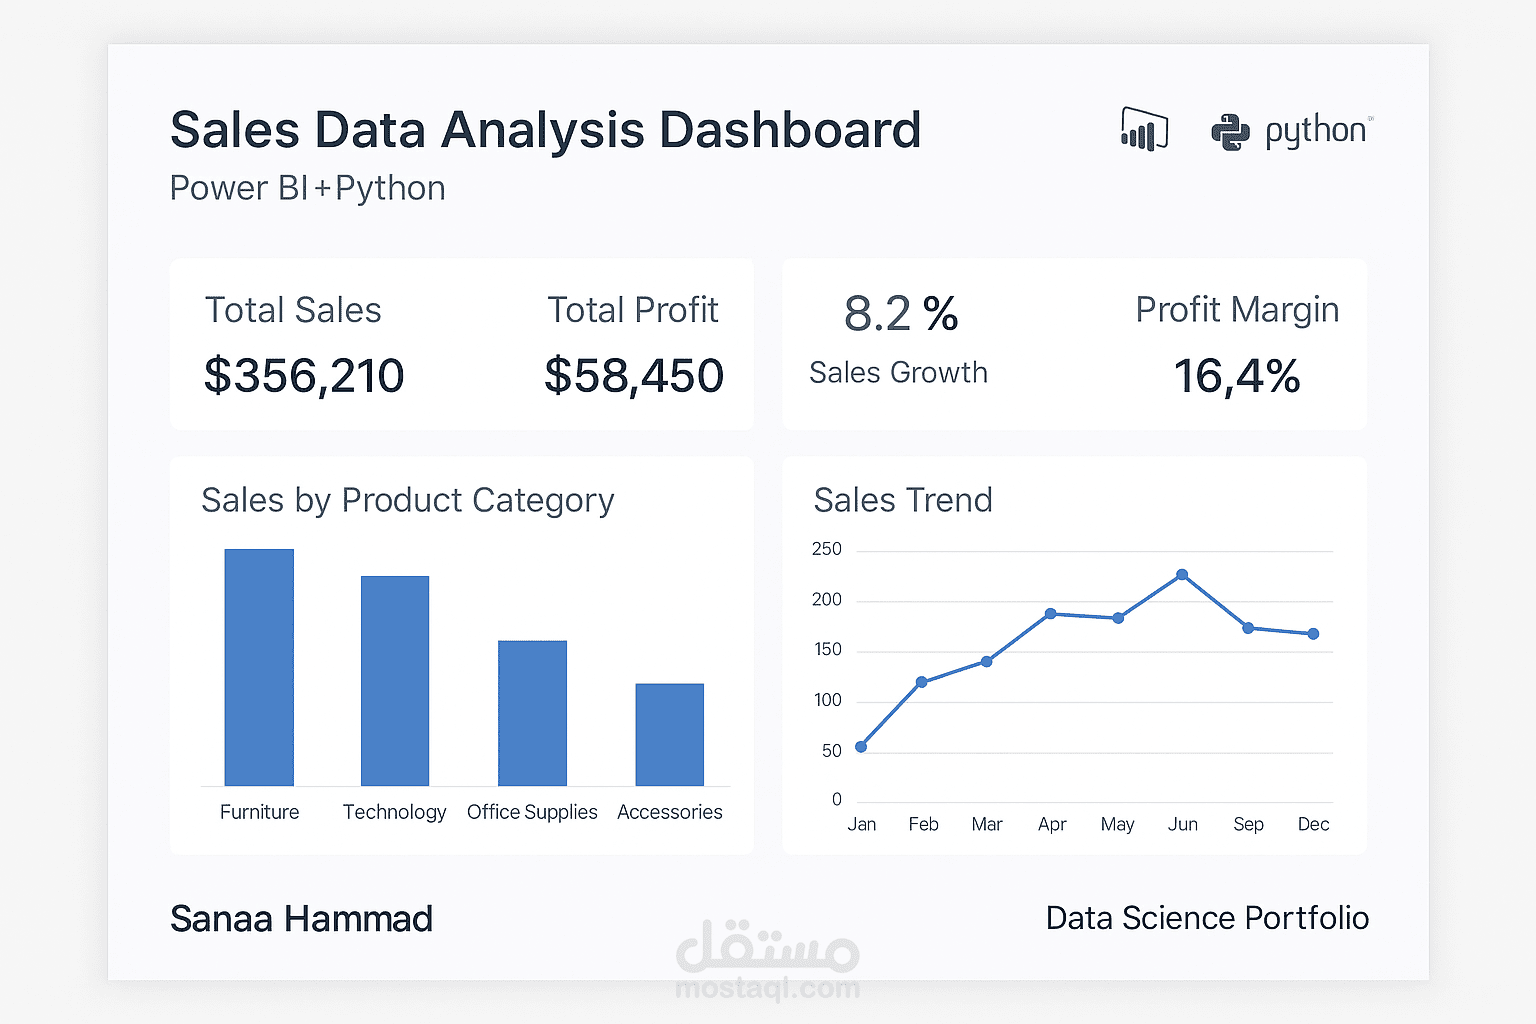This screenshot has width=1536, height=1024.
Task: Click the Total Sales value $356,210
Action: 304,377
